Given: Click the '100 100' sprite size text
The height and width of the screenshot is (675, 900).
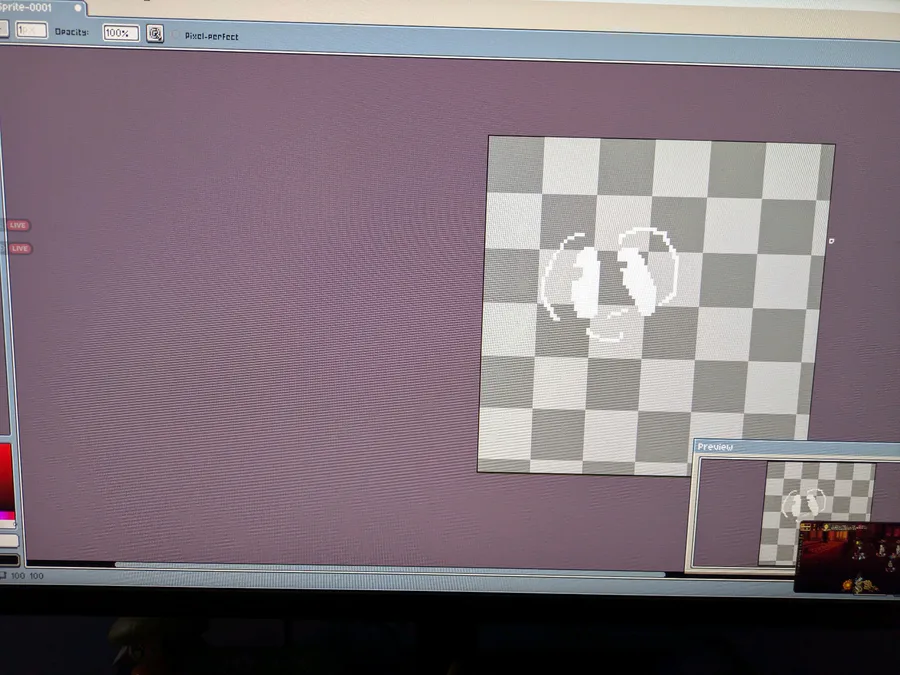Looking at the screenshot, I should point(27,575).
